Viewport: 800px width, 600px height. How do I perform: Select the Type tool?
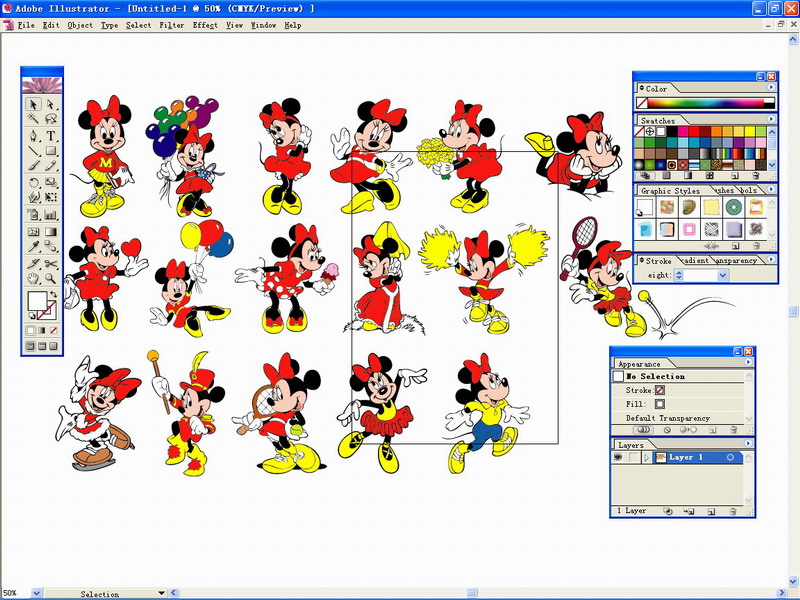pos(51,136)
